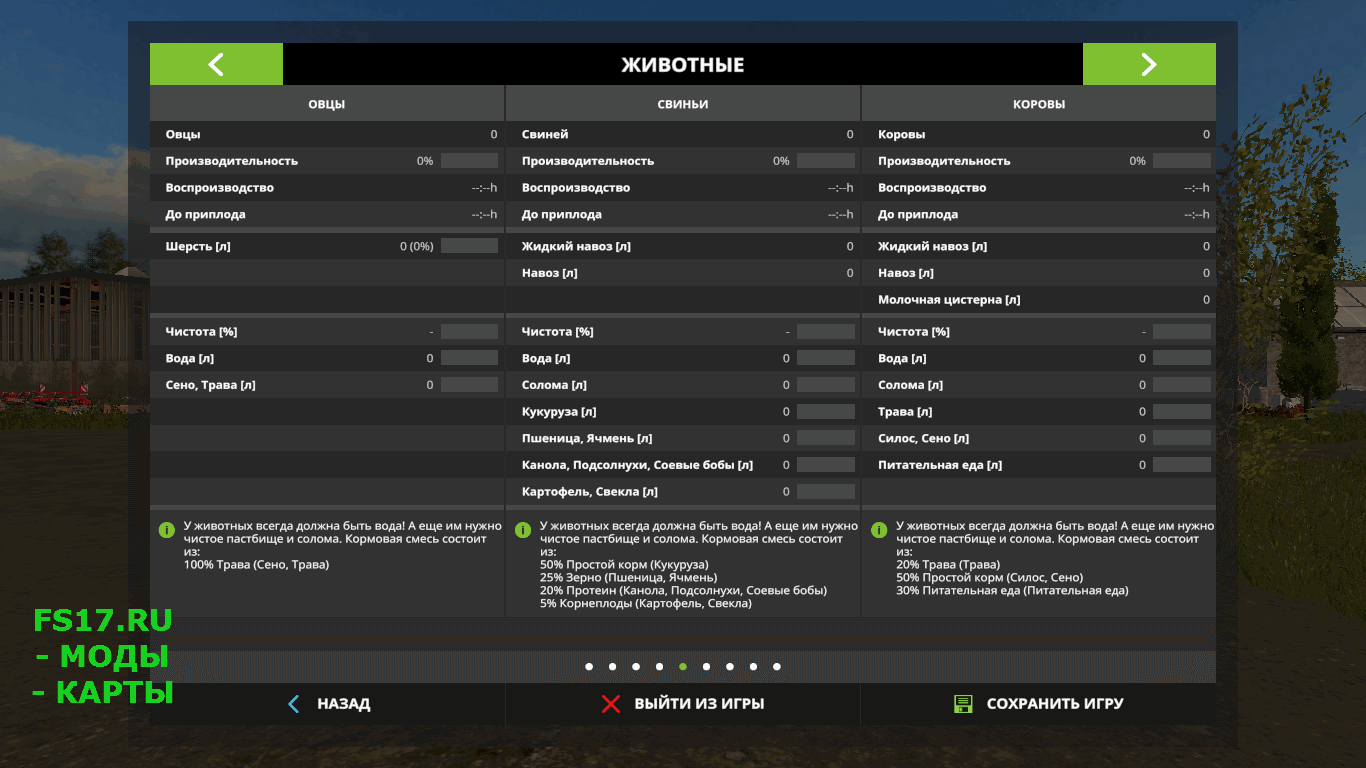Click the Питательная еда [л] progress bar
The height and width of the screenshot is (768, 1366).
1182,465
